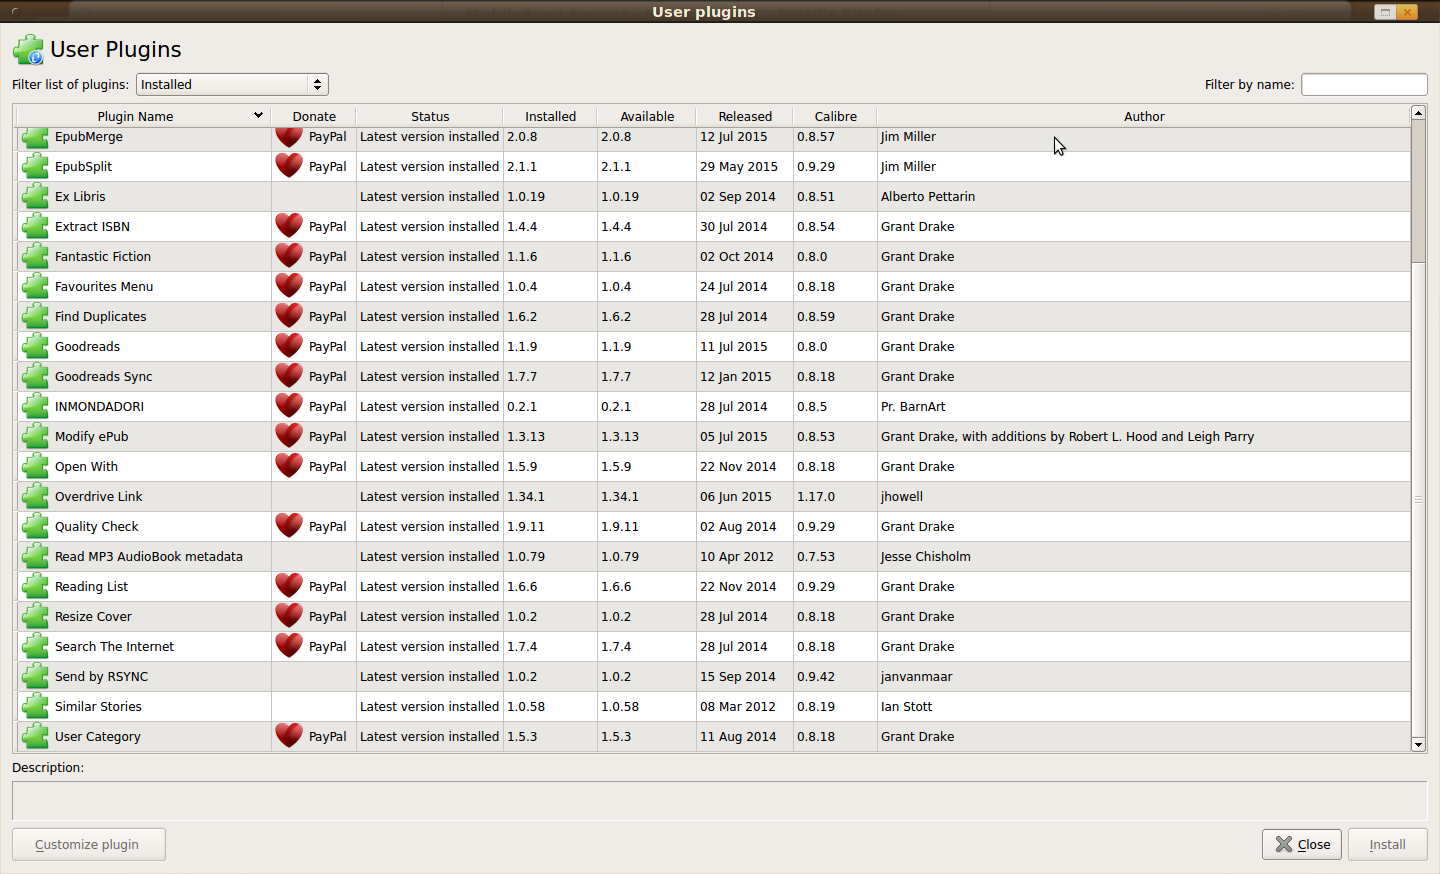Sort plugins by Released date header
The image size is (1440, 874).
pos(745,116)
